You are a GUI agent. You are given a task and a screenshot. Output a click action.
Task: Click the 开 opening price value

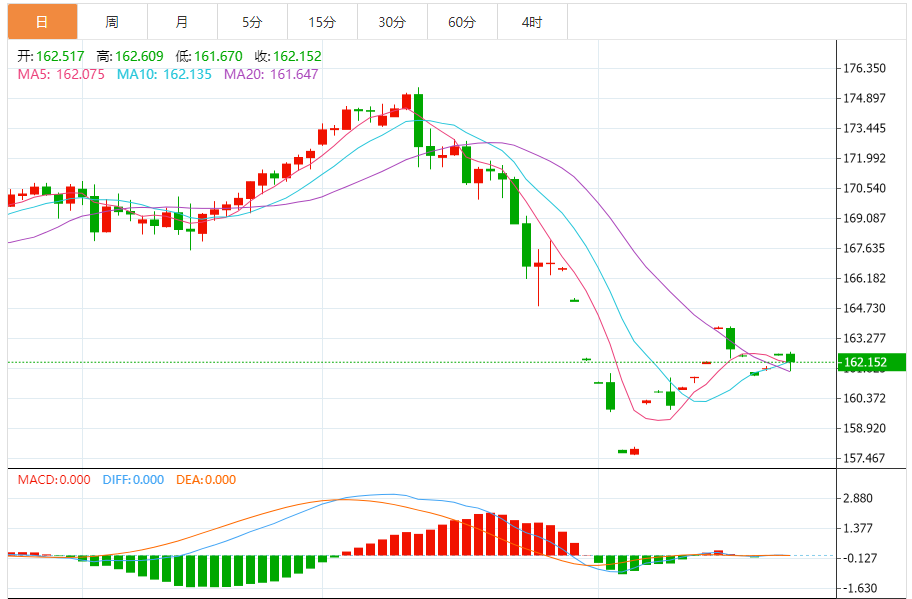60,56
